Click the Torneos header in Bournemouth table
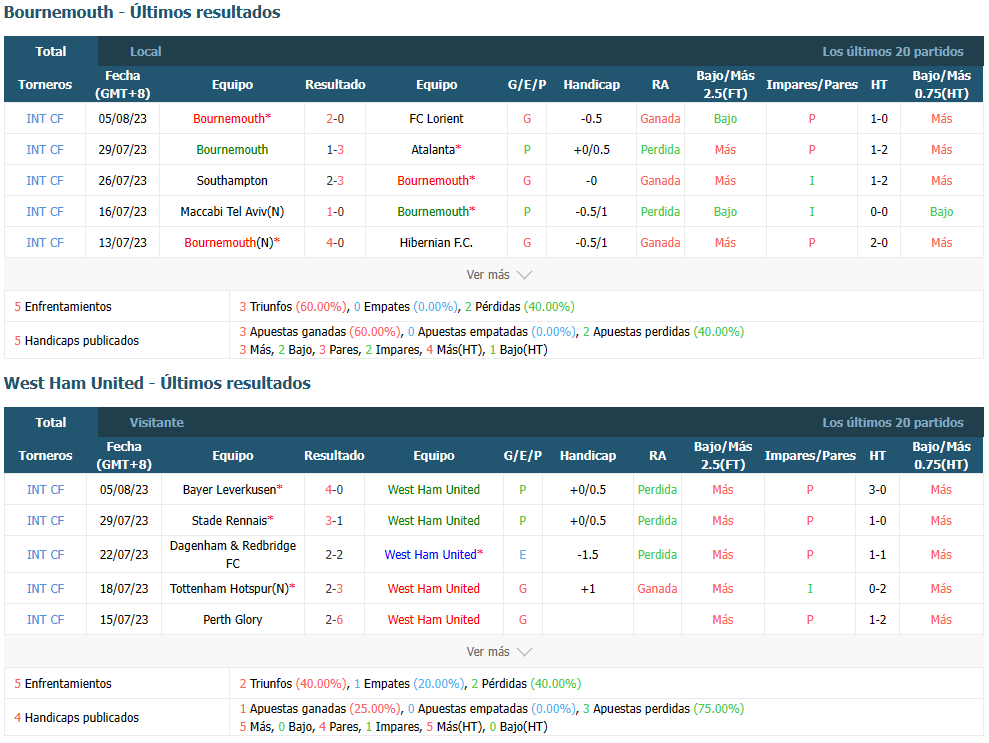The image size is (989, 743). (x=45, y=84)
